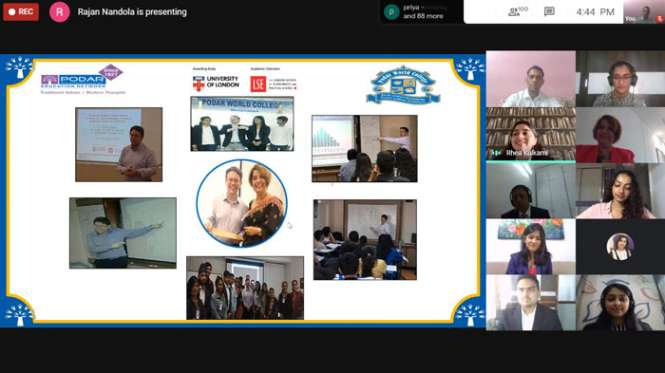Click the 4:44 PM clock display
Screen dimensions: 665x373
pyautogui.click(x=595, y=12)
